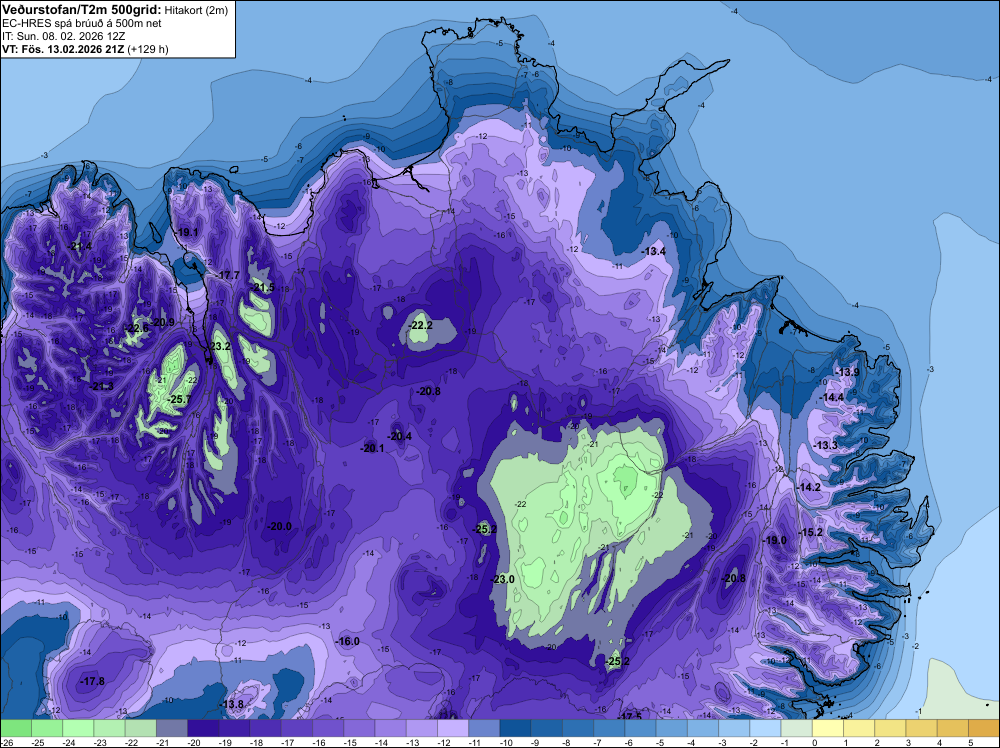Click the valid time 'VT: Fös. 13.02.2026 21Z'
1000x748 pixels.
coord(63,49)
